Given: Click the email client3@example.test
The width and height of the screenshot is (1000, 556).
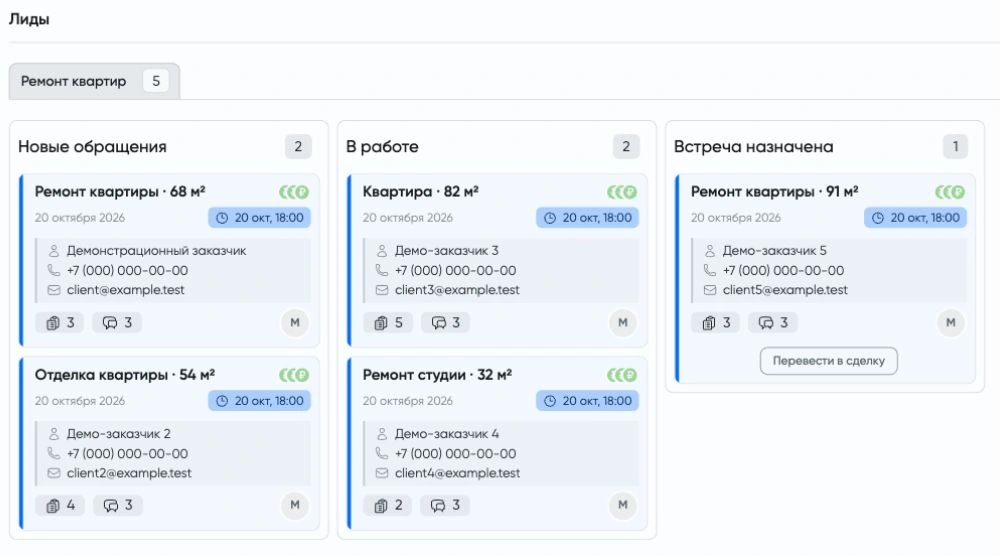Looking at the screenshot, I should pyautogui.click(x=457, y=289).
